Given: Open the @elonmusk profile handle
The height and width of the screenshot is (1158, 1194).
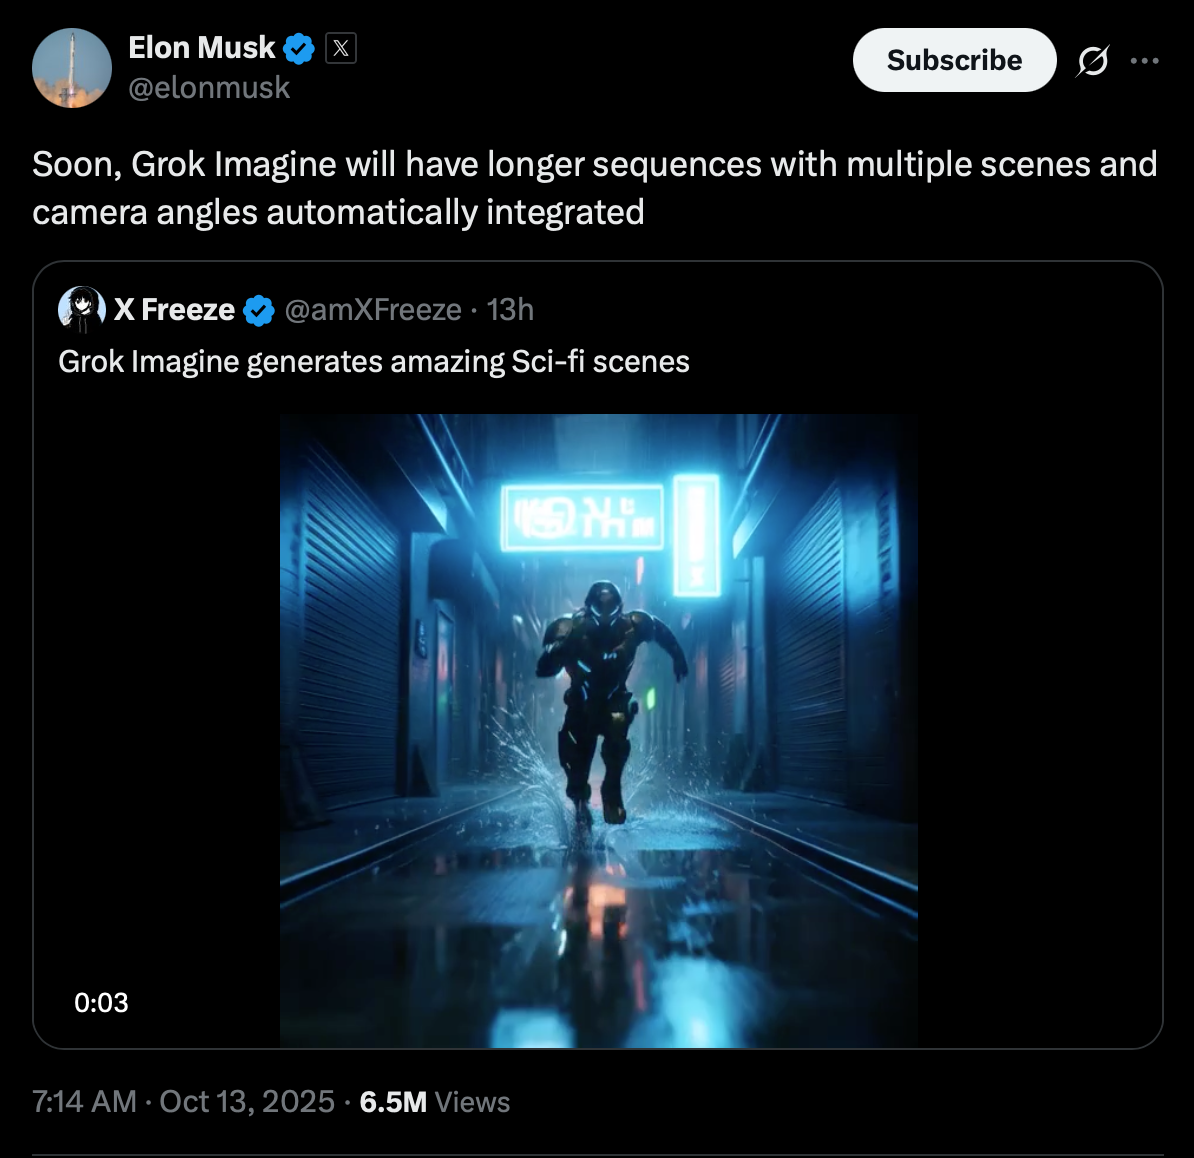Looking at the screenshot, I should 205,87.
